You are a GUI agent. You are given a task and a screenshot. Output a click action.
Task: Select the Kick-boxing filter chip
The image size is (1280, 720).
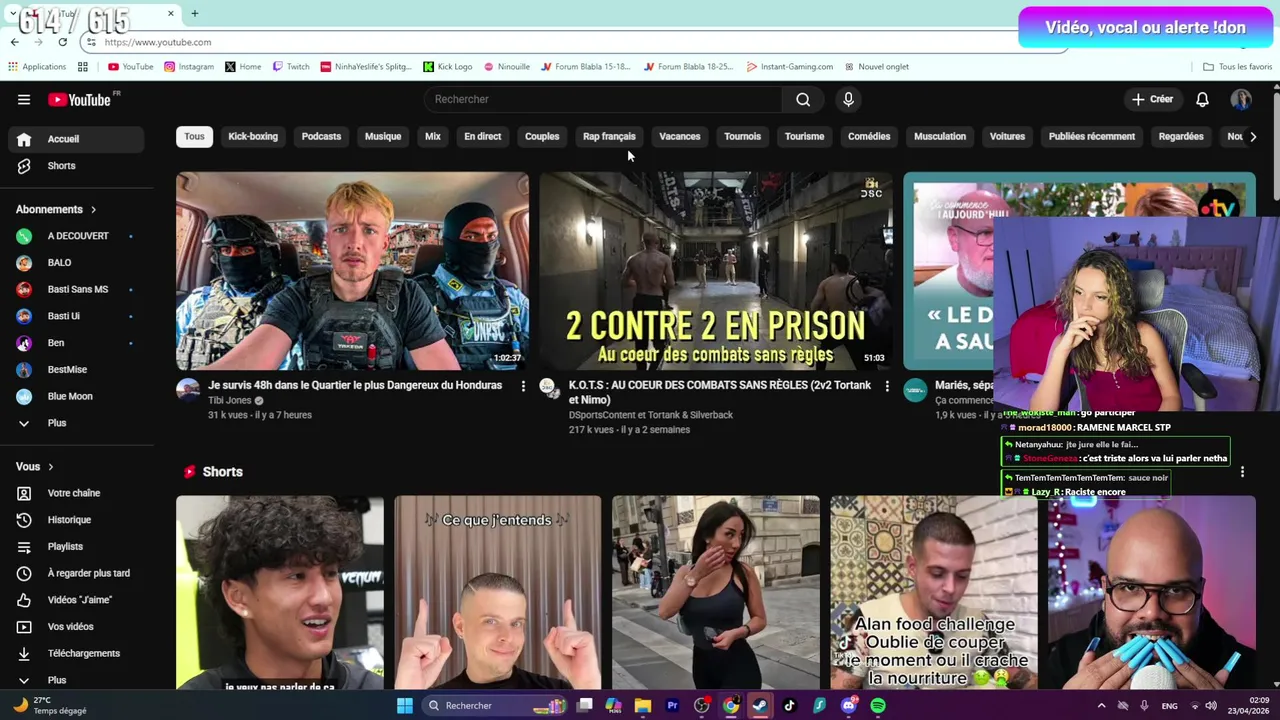tap(253, 136)
